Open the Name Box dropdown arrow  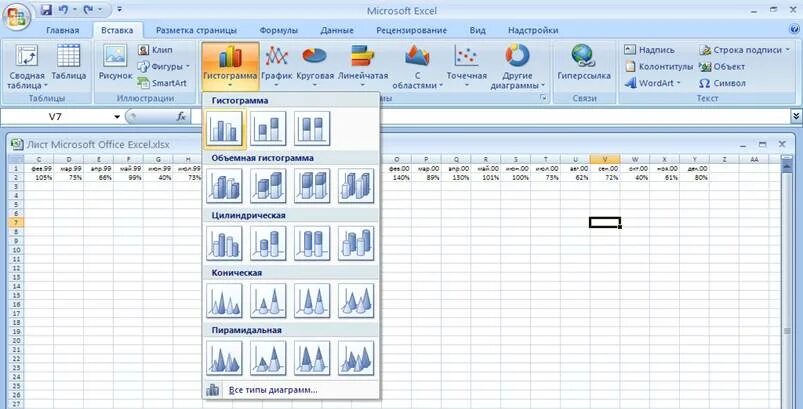point(117,117)
